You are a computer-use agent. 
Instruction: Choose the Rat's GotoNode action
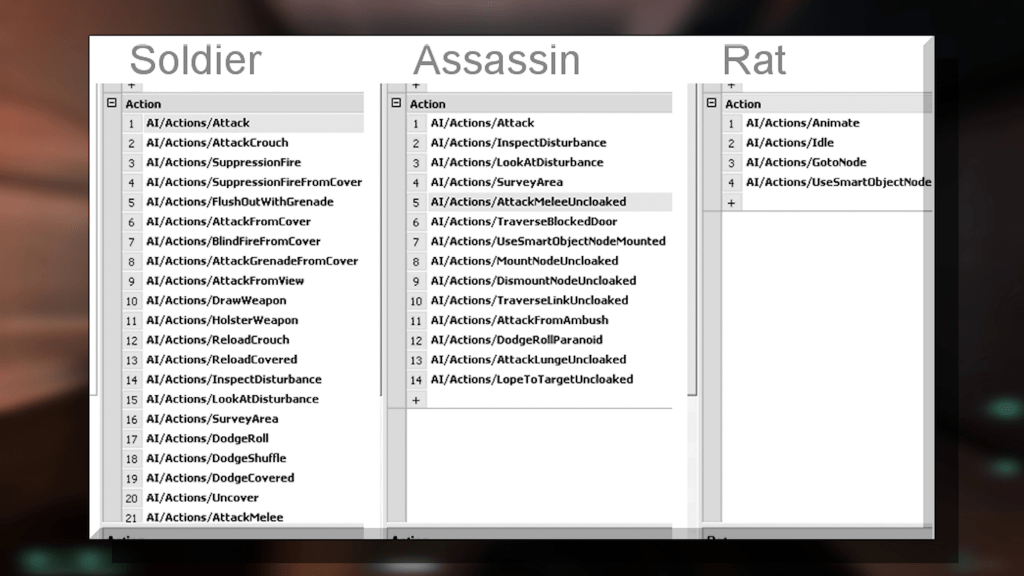click(806, 162)
